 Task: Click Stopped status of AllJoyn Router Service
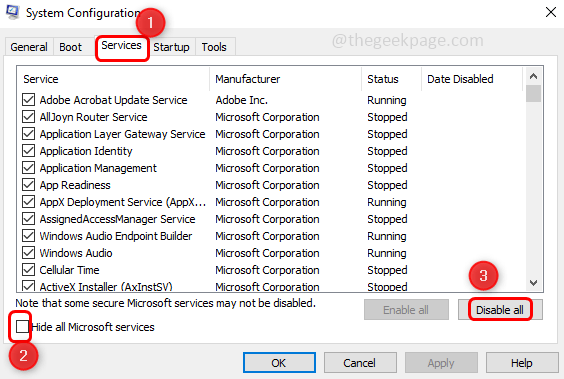coord(387,117)
